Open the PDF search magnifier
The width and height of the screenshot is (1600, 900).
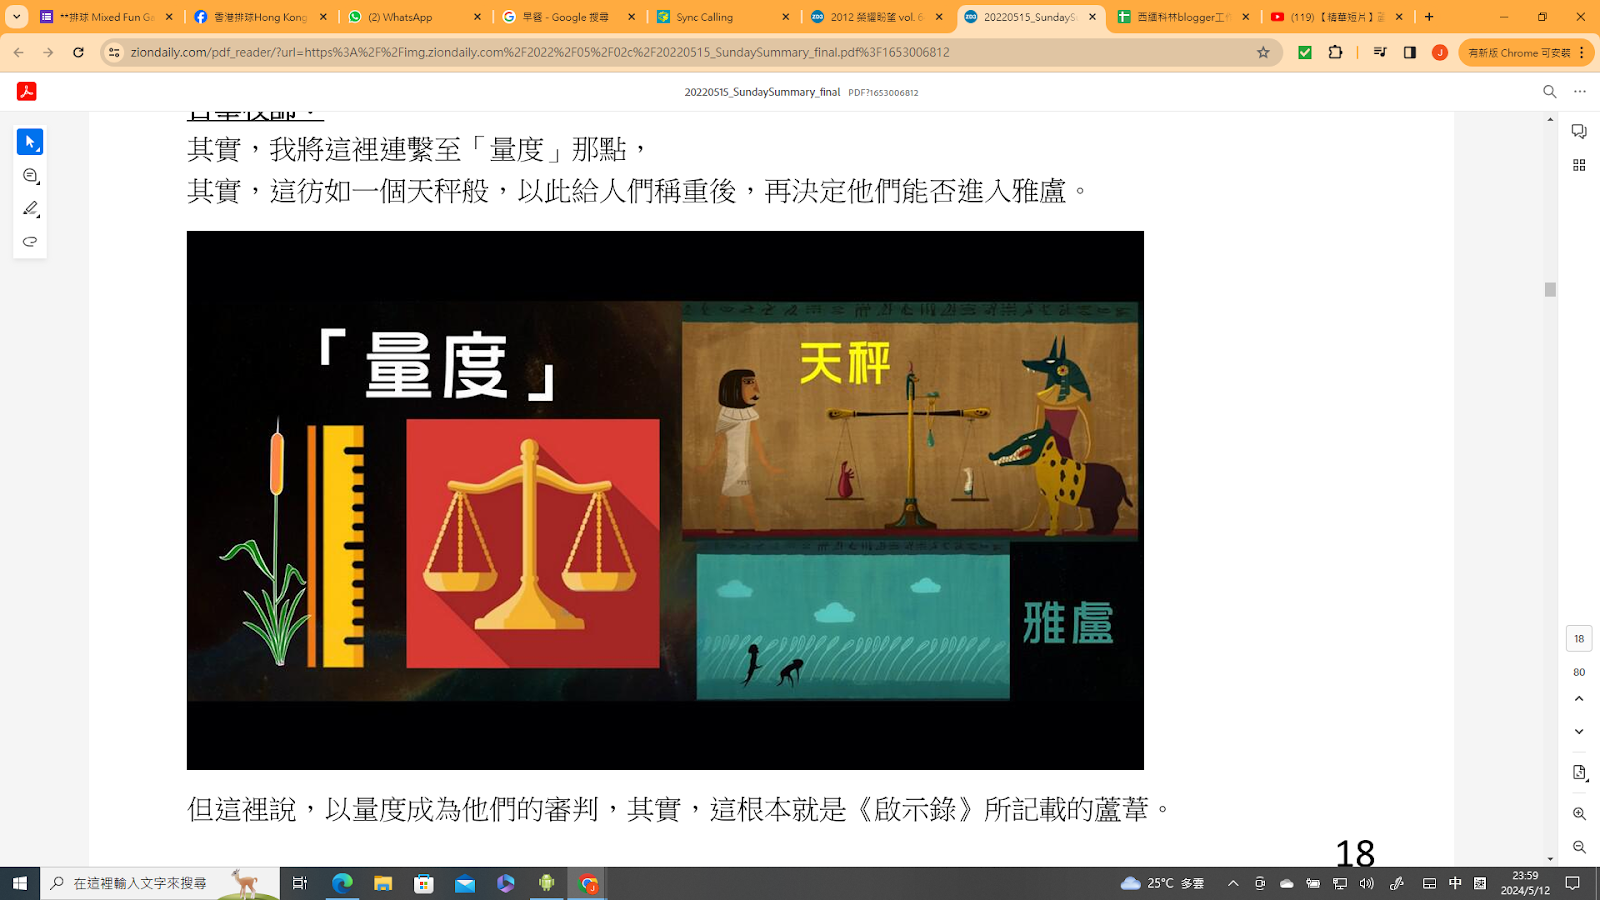pyautogui.click(x=1550, y=91)
